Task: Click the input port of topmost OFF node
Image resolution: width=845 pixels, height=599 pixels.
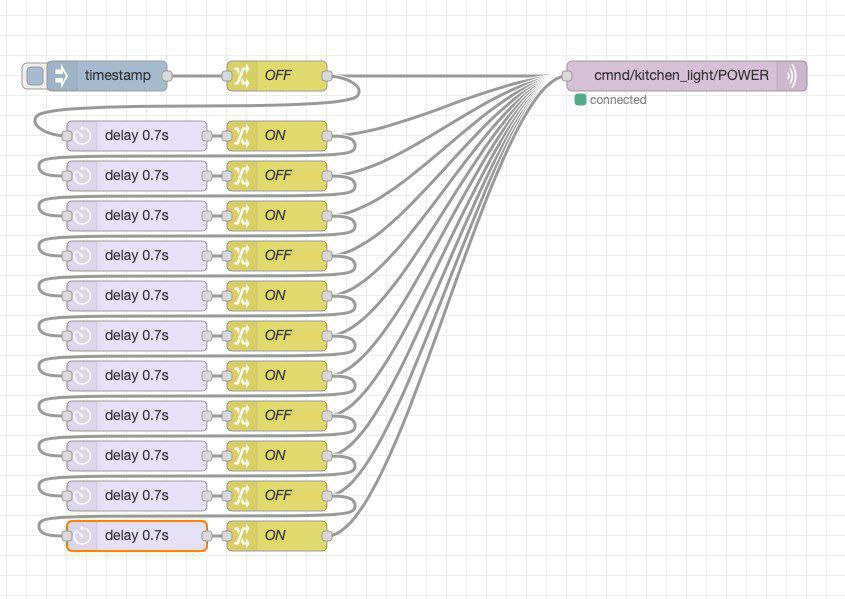Action: tap(227, 76)
